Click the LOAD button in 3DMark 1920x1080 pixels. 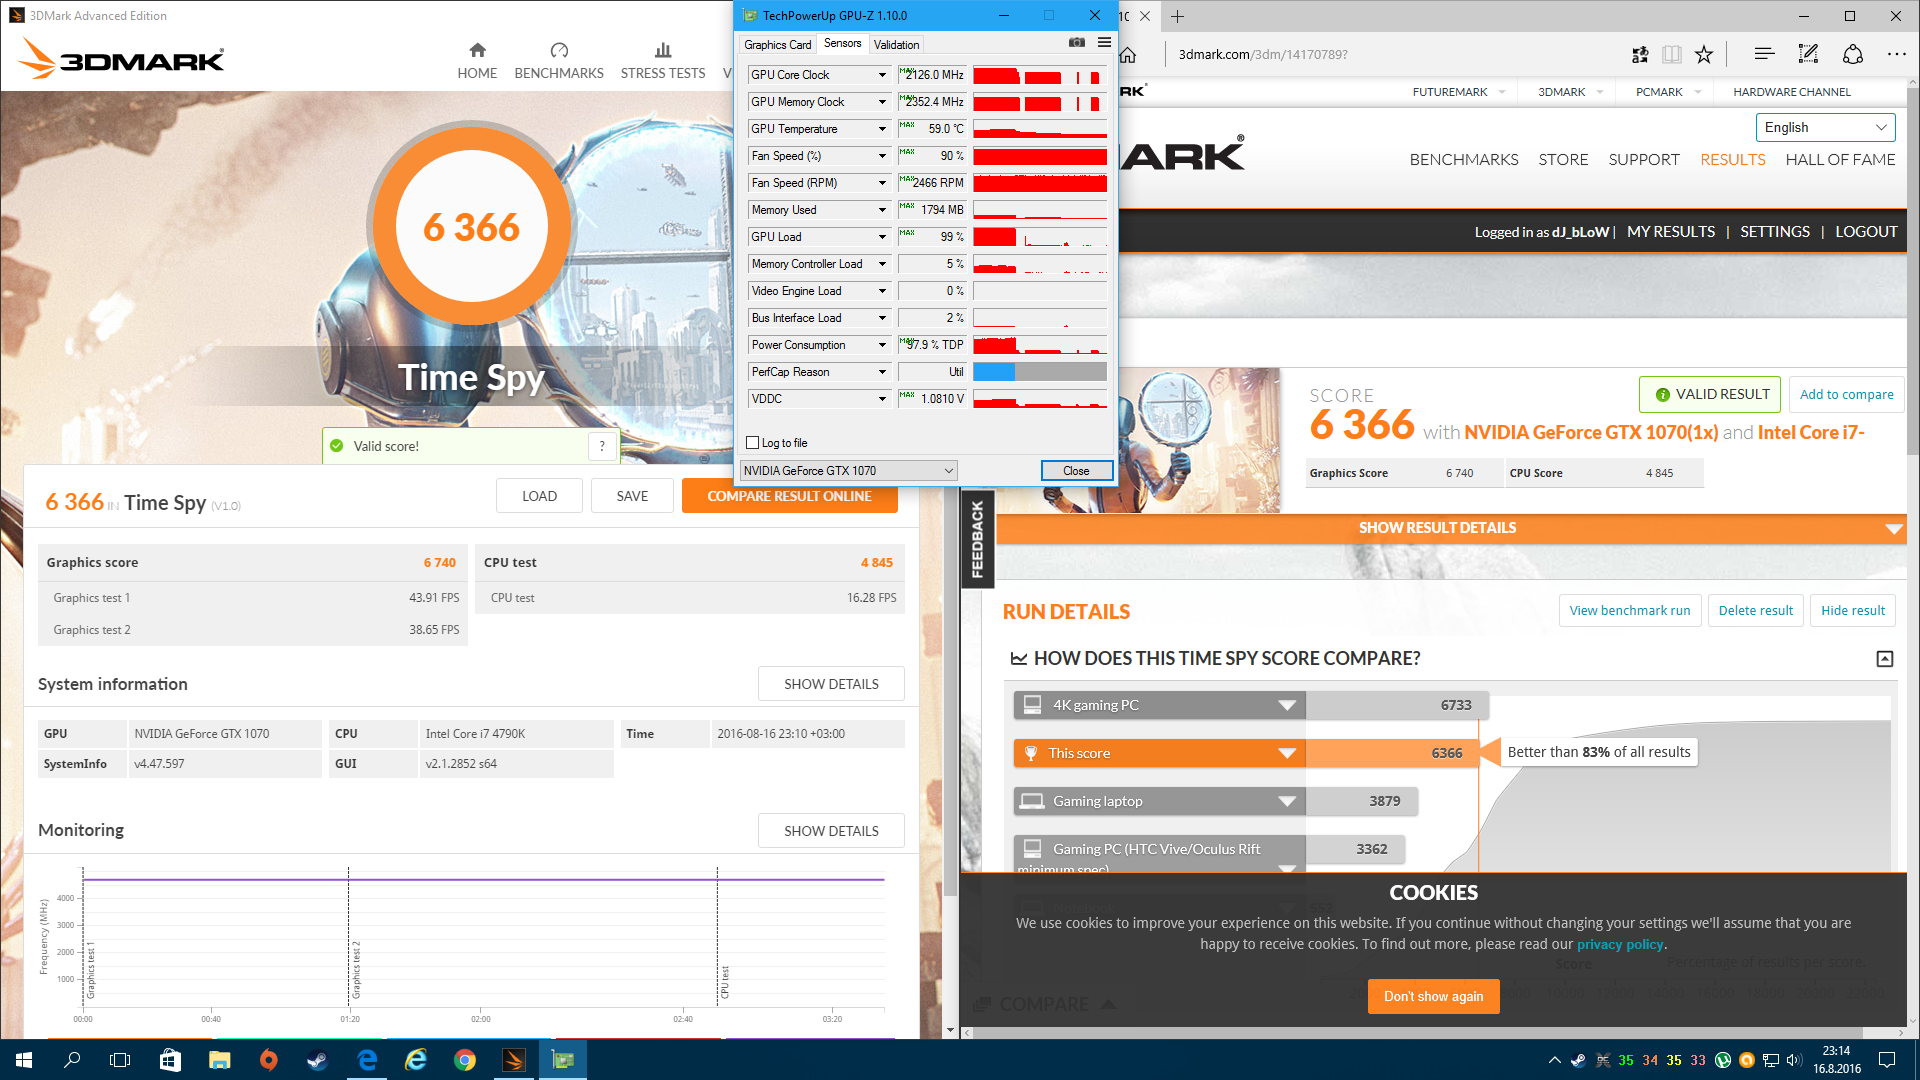pyautogui.click(x=539, y=496)
